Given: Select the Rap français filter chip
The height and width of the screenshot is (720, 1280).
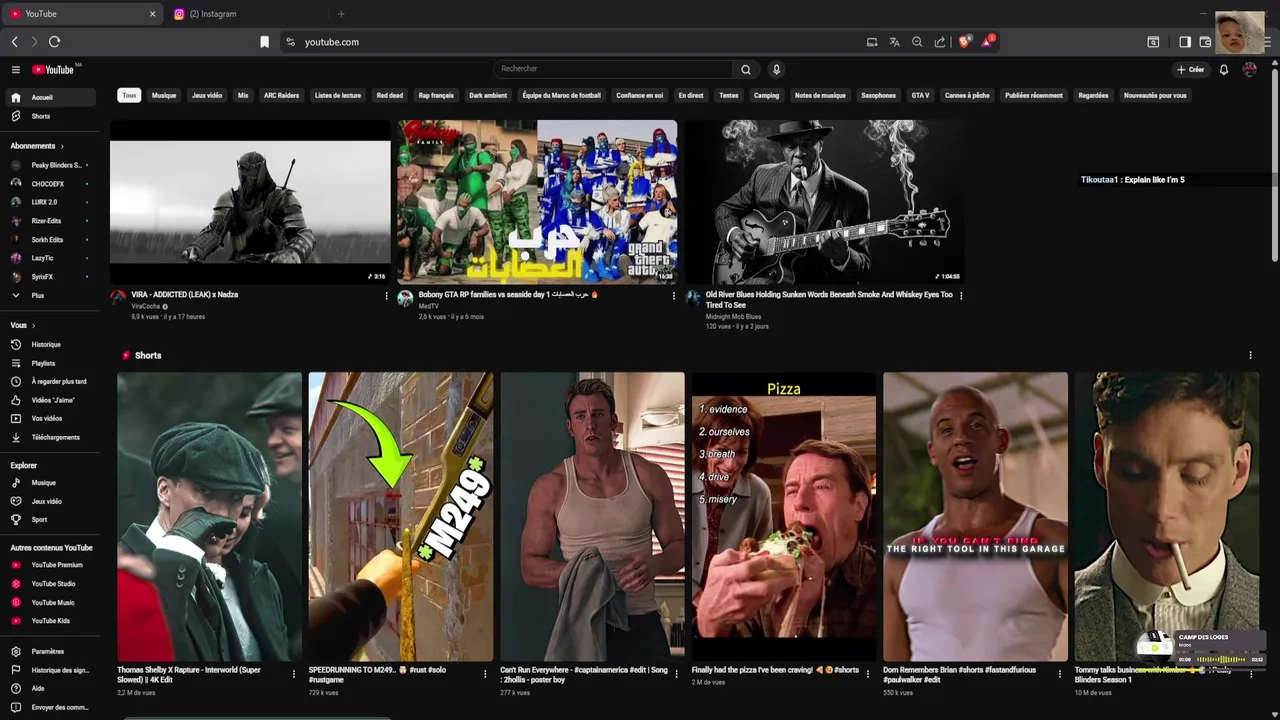Looking at the screenshot, I should point(436,96).
